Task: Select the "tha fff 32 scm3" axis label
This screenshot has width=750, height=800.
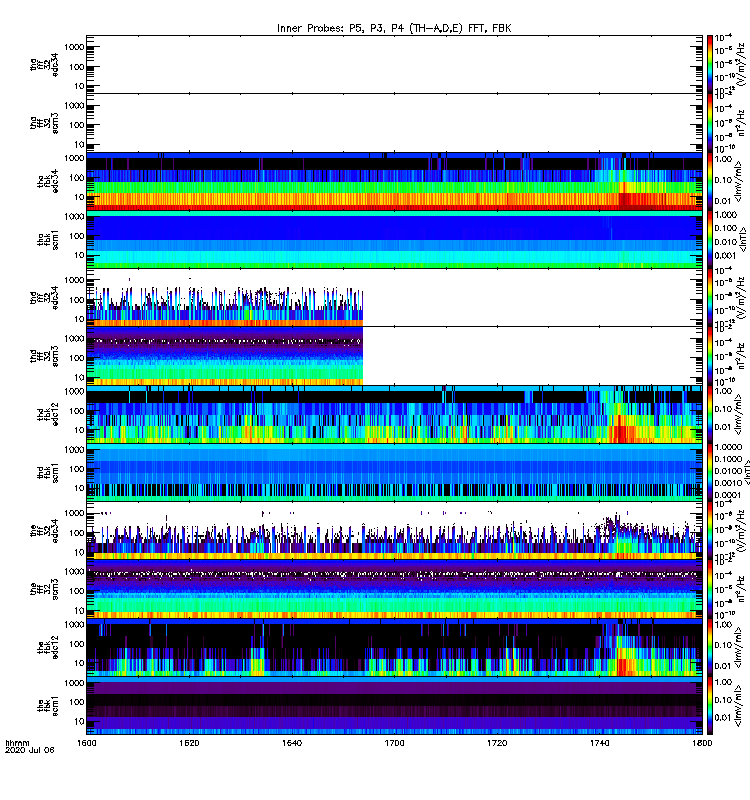Action: point(44,123)
